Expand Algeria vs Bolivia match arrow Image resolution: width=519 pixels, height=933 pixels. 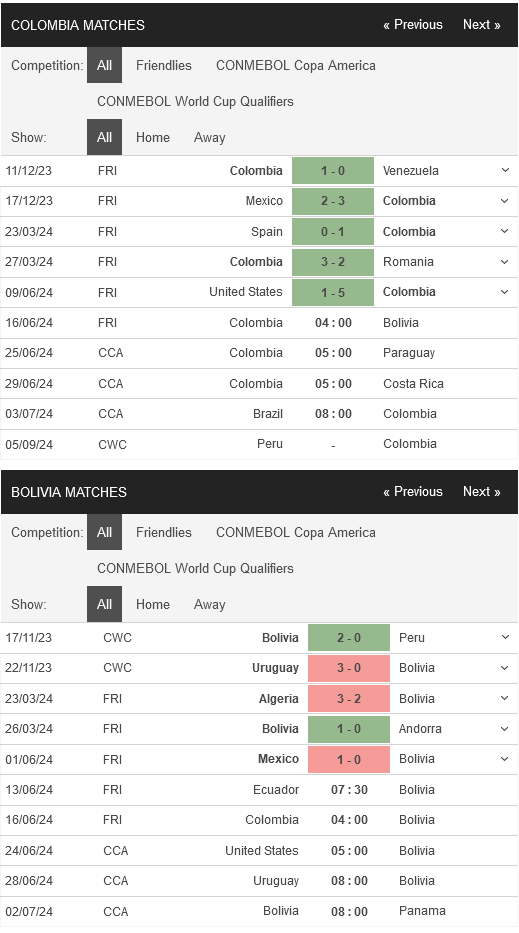(x=505, y=698)
